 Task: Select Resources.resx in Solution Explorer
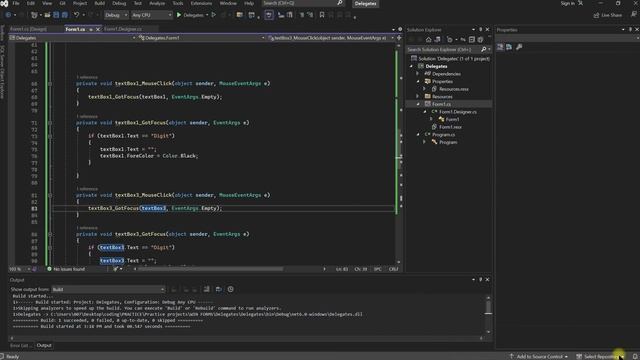(454, 89)
